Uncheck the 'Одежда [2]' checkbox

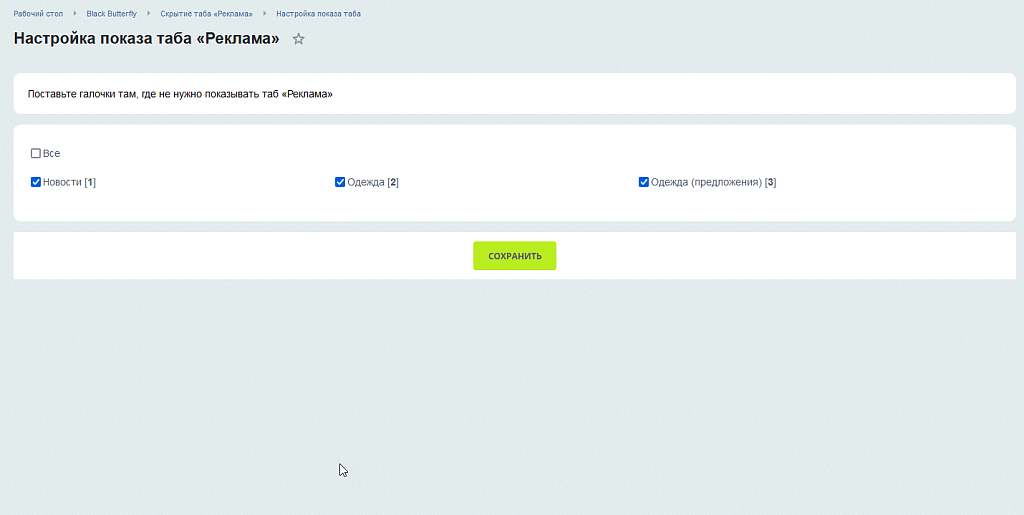pyautogui.click(x=340, y=182)
